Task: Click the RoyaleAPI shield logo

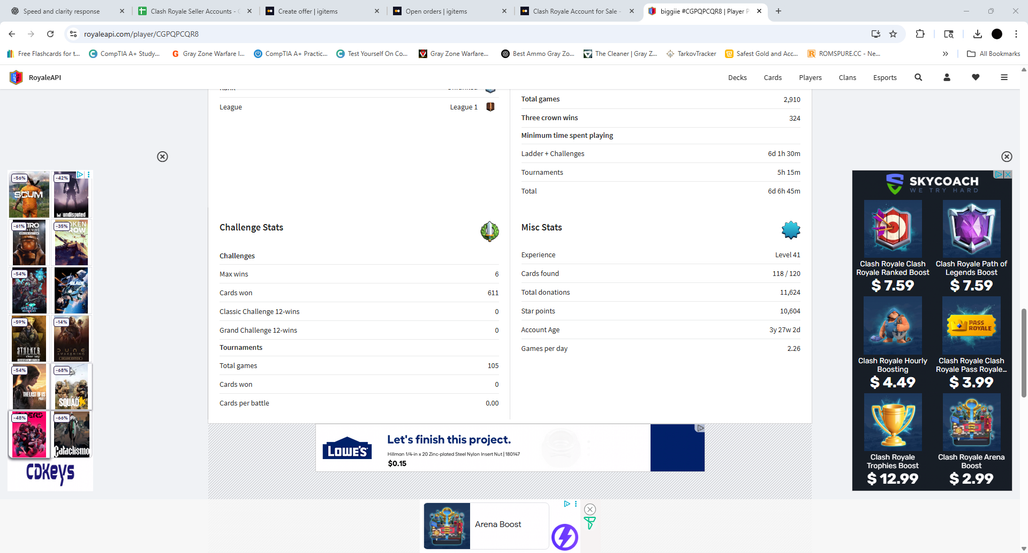Action: pos(16,77)
